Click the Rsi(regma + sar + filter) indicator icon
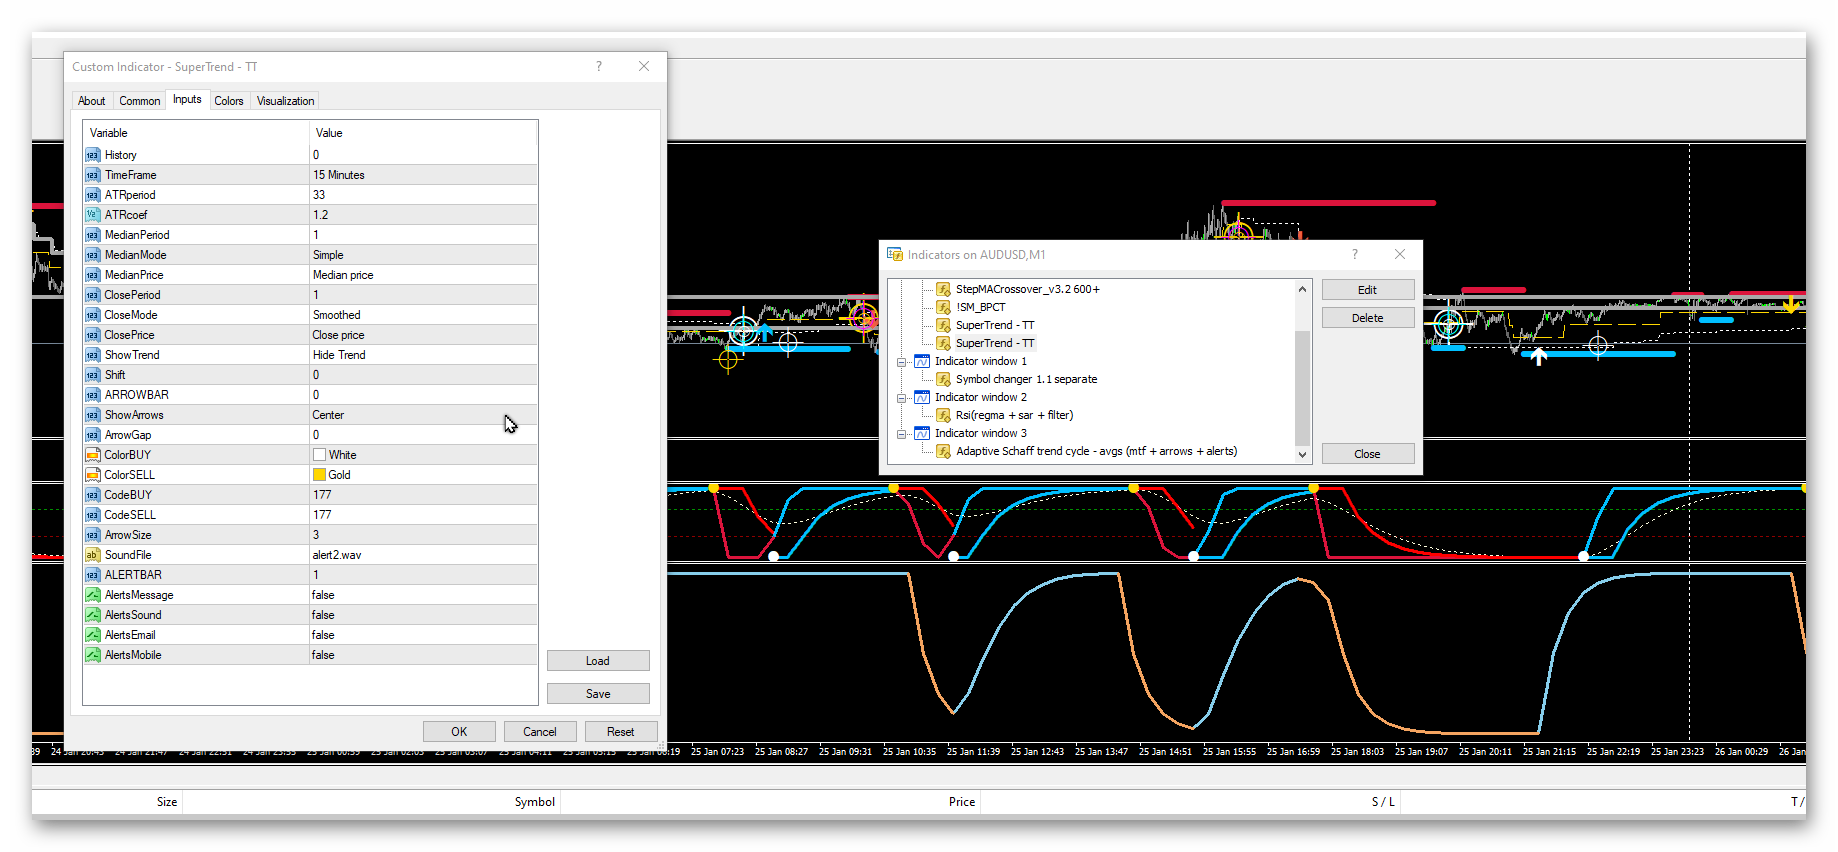Image resolution: width=1838 pixels, height=852 pixels. [x=943, y=415]
